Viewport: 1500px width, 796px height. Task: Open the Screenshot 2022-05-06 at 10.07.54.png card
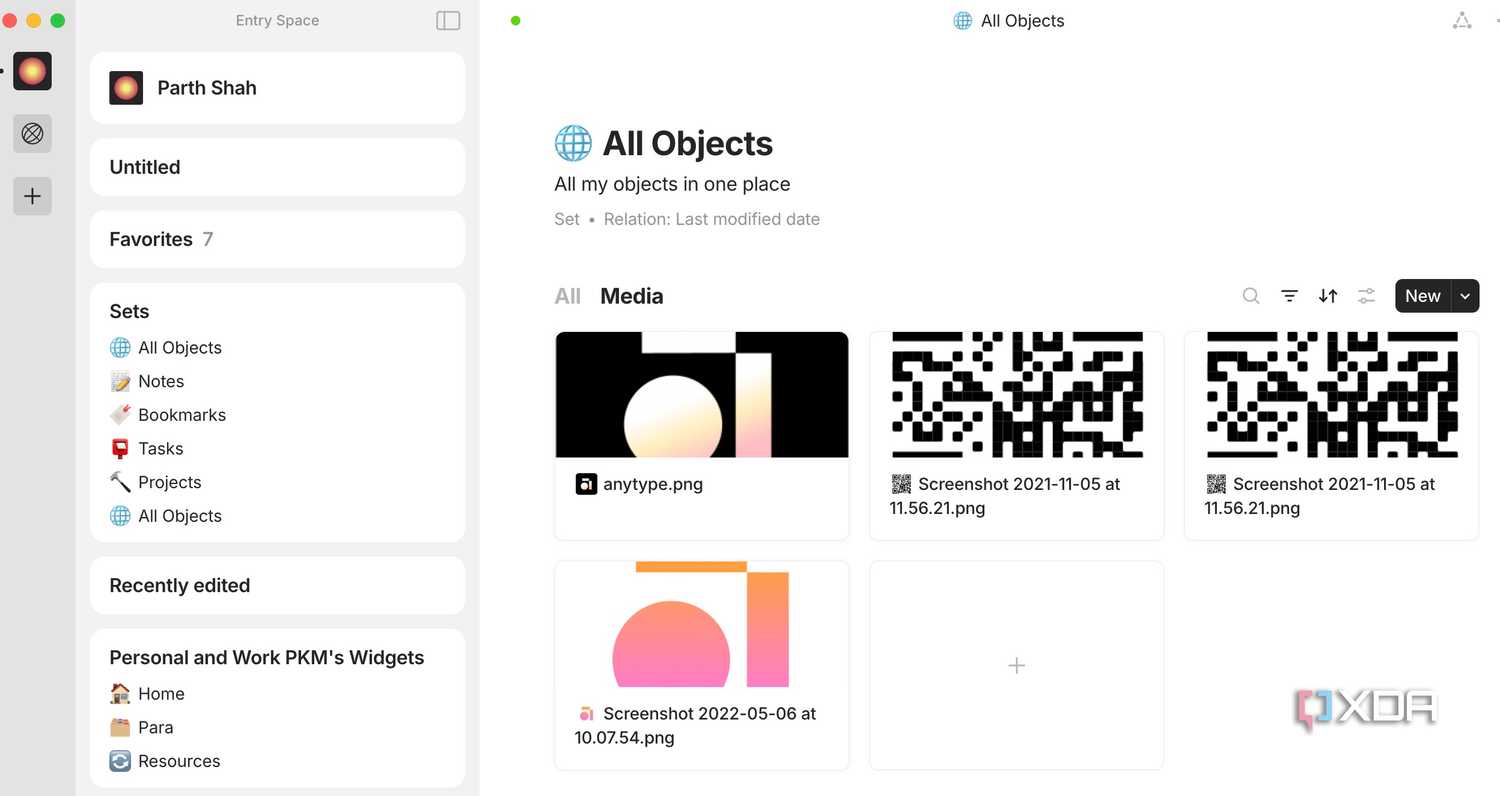pyautogui.click(x=702, y=666)
